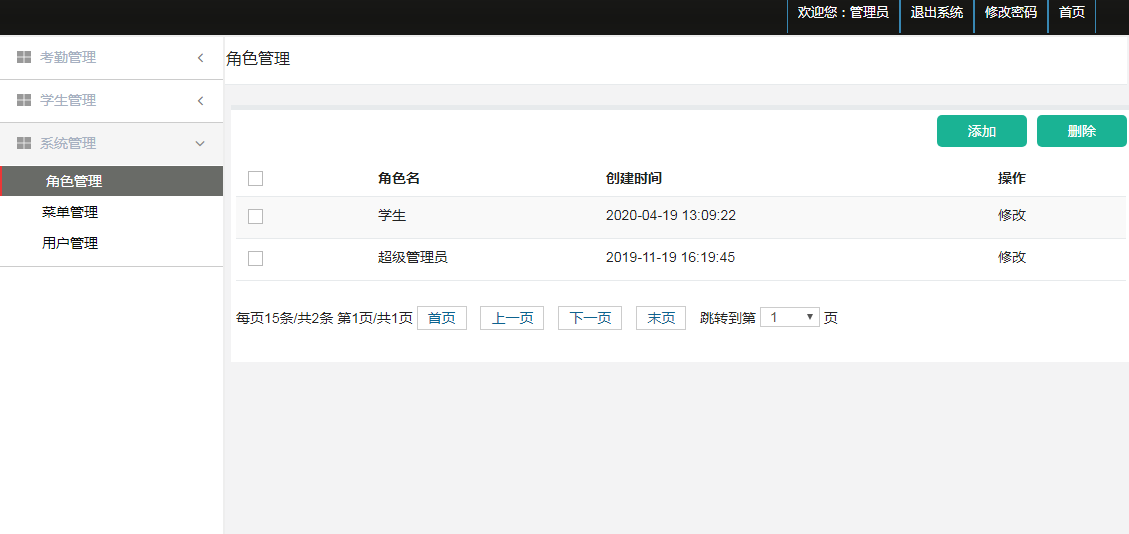The height and width of the screenshot is (534, 1129).
Task: Click the grid icon beside 学生管理
Action: click(24, 101)
